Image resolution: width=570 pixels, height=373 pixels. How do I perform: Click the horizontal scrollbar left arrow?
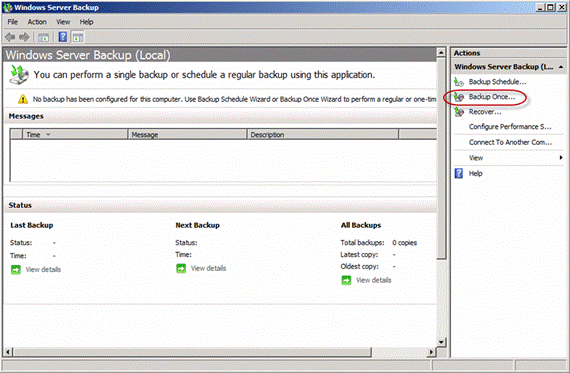pos(8,352)
